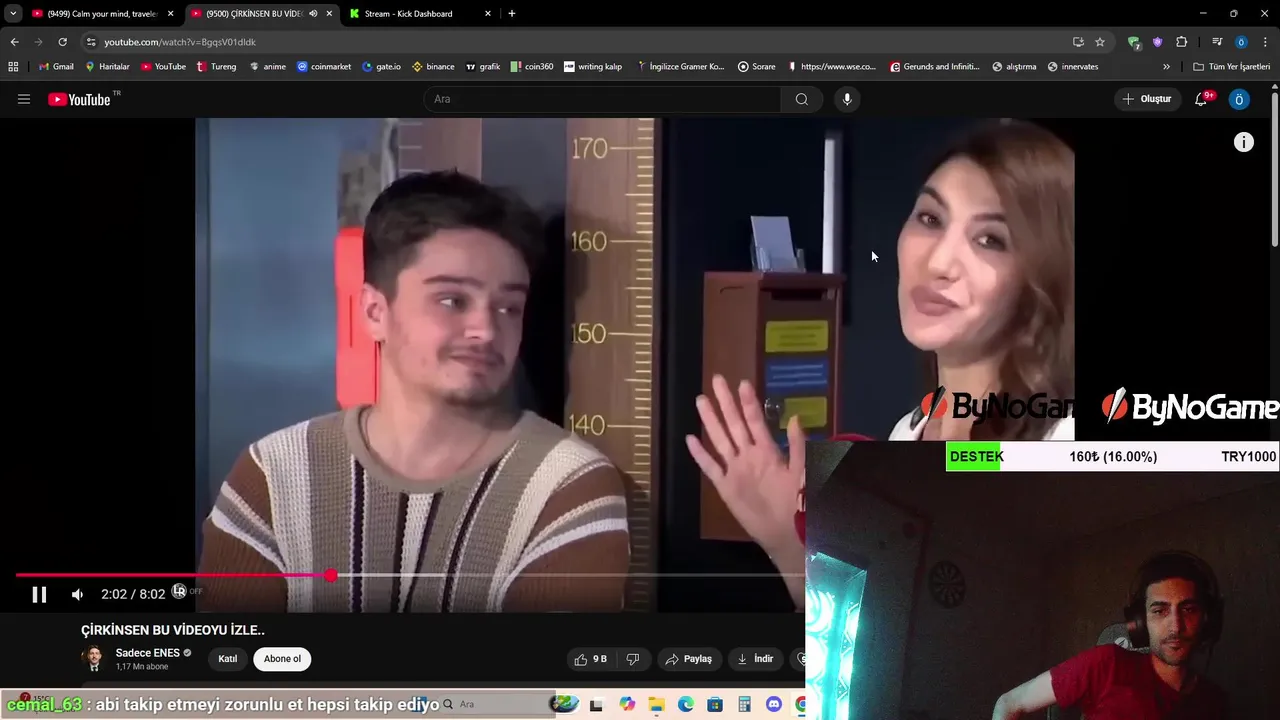Open the Chrome three-dot menu
Viewport: 1280px width, 720px height.
1265,42
